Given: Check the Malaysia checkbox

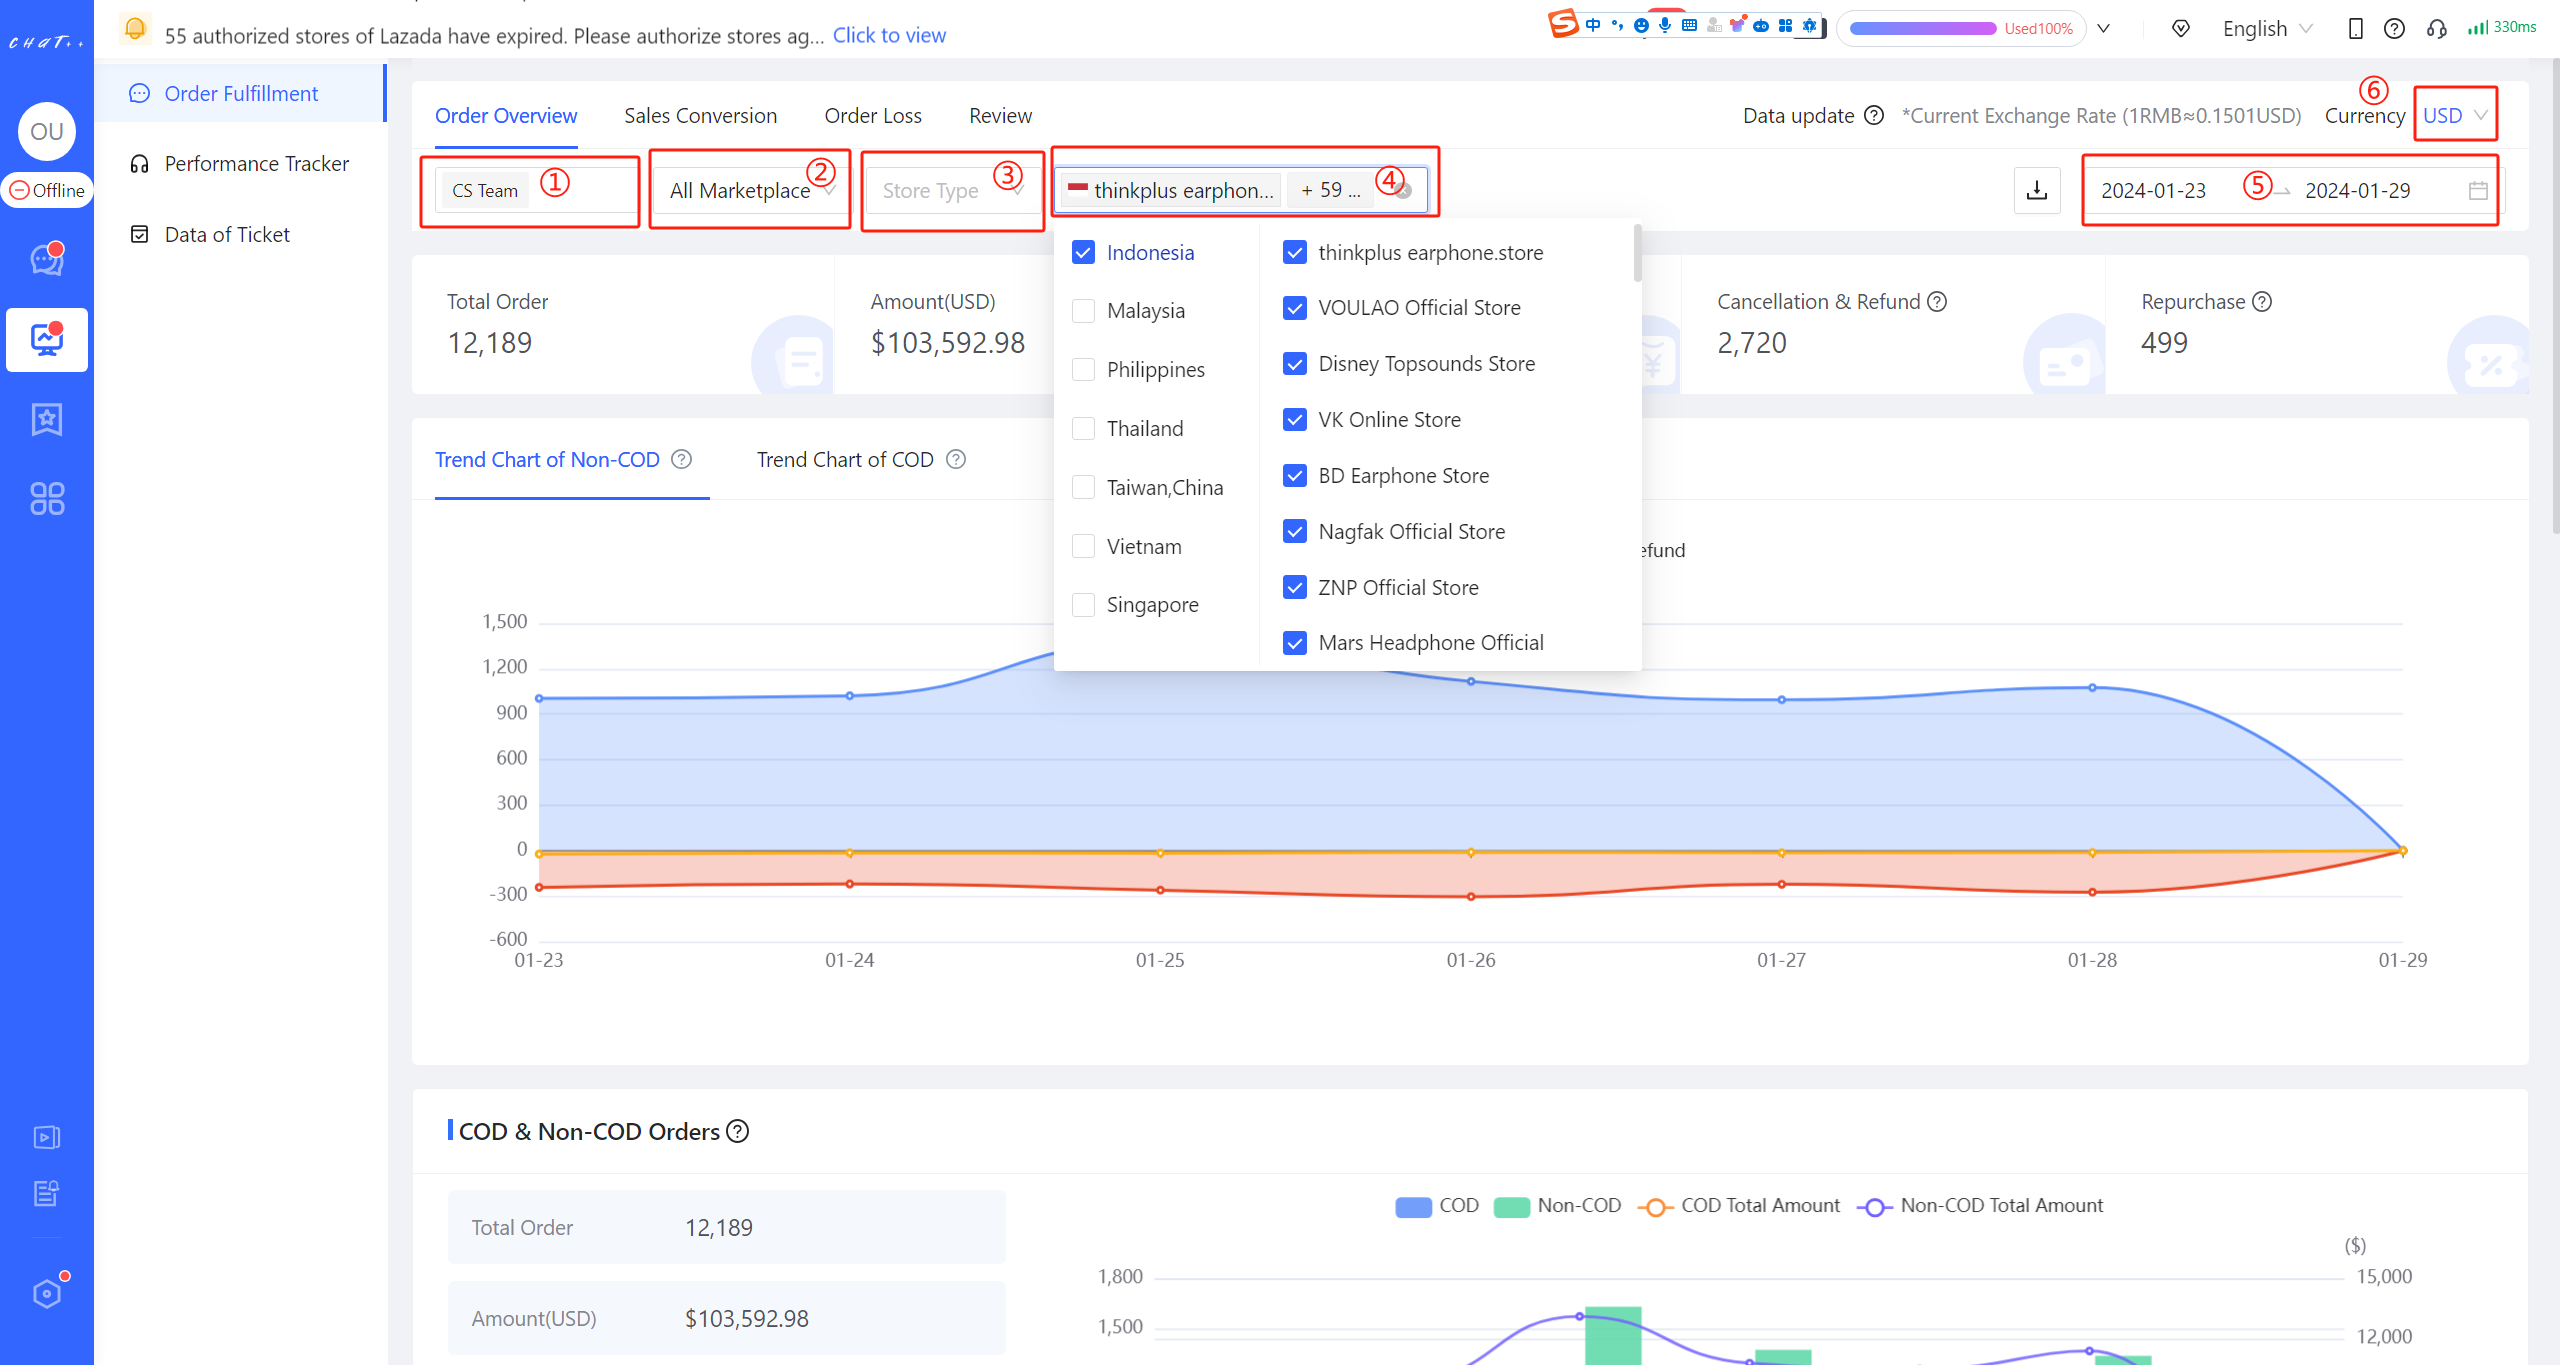Looking at the screenshot, I should 1083,311.
